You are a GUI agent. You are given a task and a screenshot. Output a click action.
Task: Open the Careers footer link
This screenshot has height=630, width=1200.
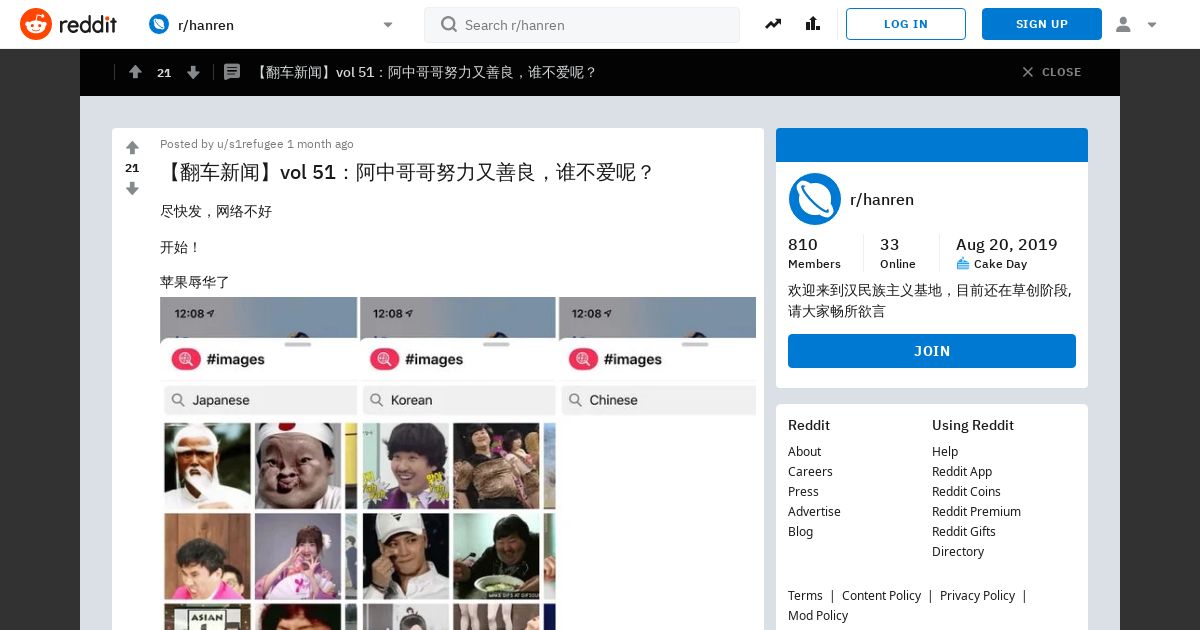click(810, 471)
